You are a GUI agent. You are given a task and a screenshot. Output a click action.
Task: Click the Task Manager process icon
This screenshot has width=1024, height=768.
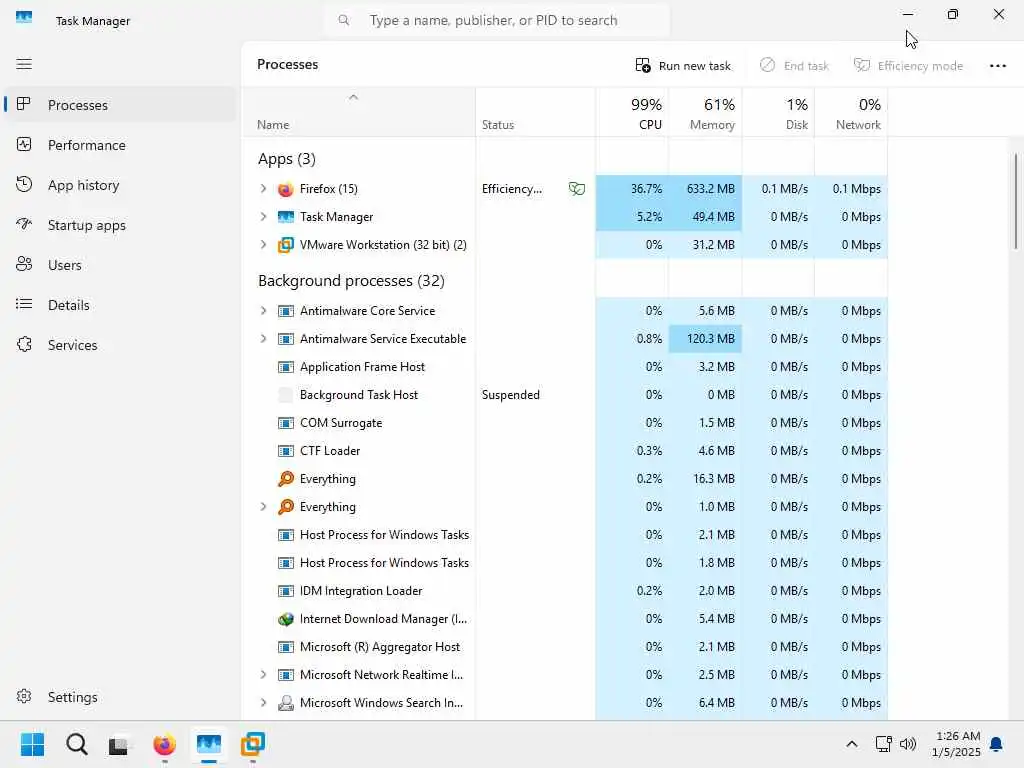(x=285, y=217)
